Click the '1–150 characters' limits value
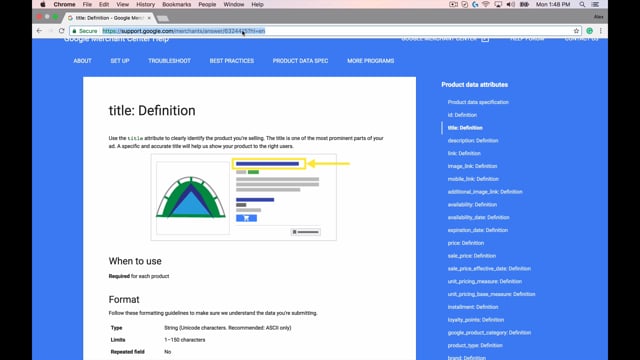 [184, 340]
